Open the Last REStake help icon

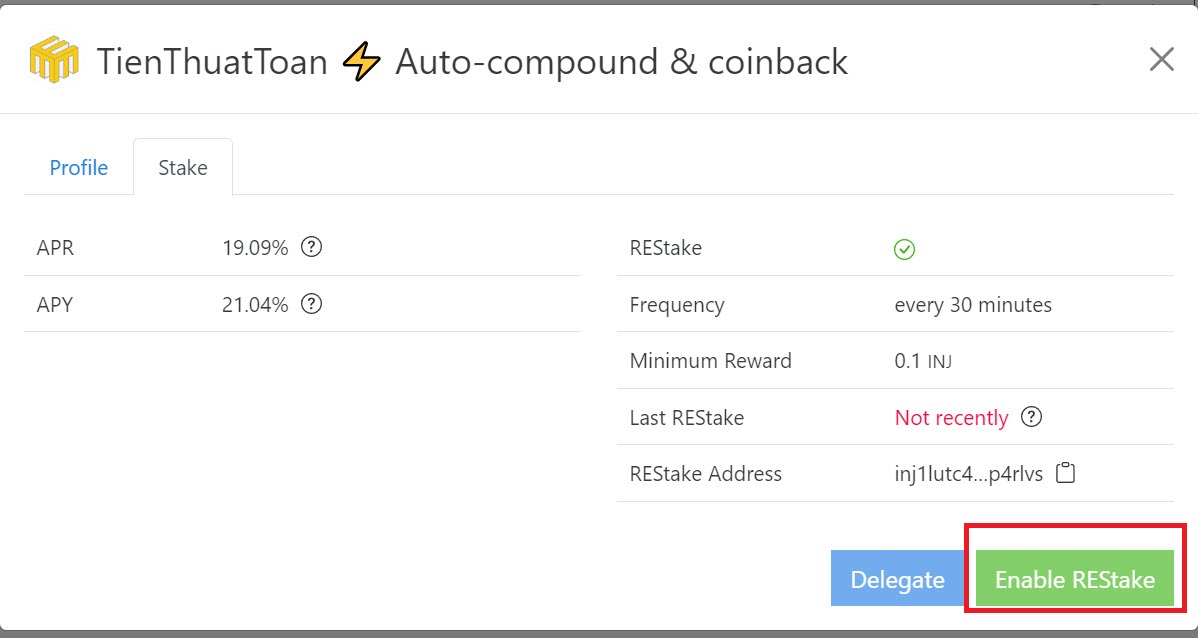click(x=1031, y=417)
